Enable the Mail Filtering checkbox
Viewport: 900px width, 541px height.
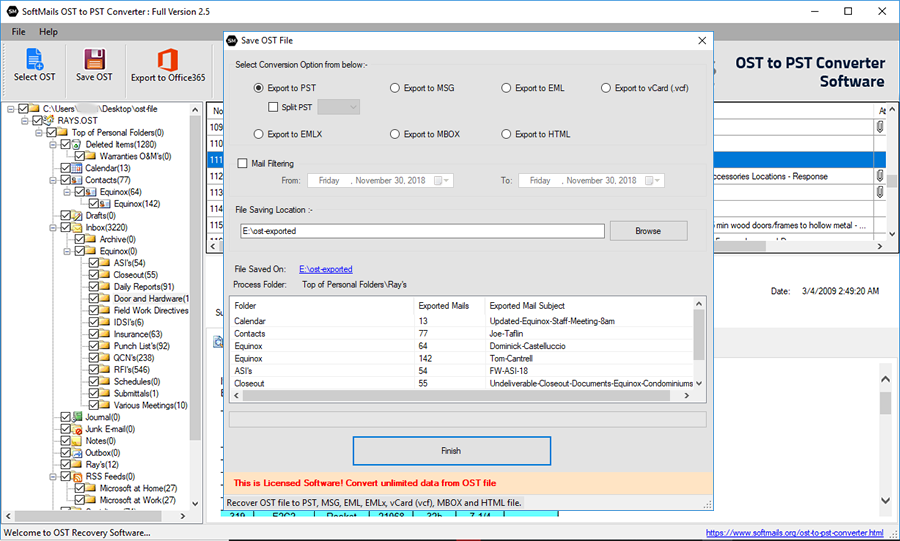point(242,163)
